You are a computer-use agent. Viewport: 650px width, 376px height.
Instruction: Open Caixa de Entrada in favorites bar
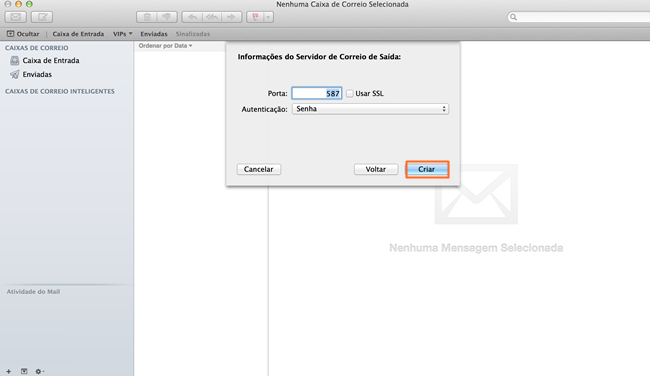(x=78, y=34)
